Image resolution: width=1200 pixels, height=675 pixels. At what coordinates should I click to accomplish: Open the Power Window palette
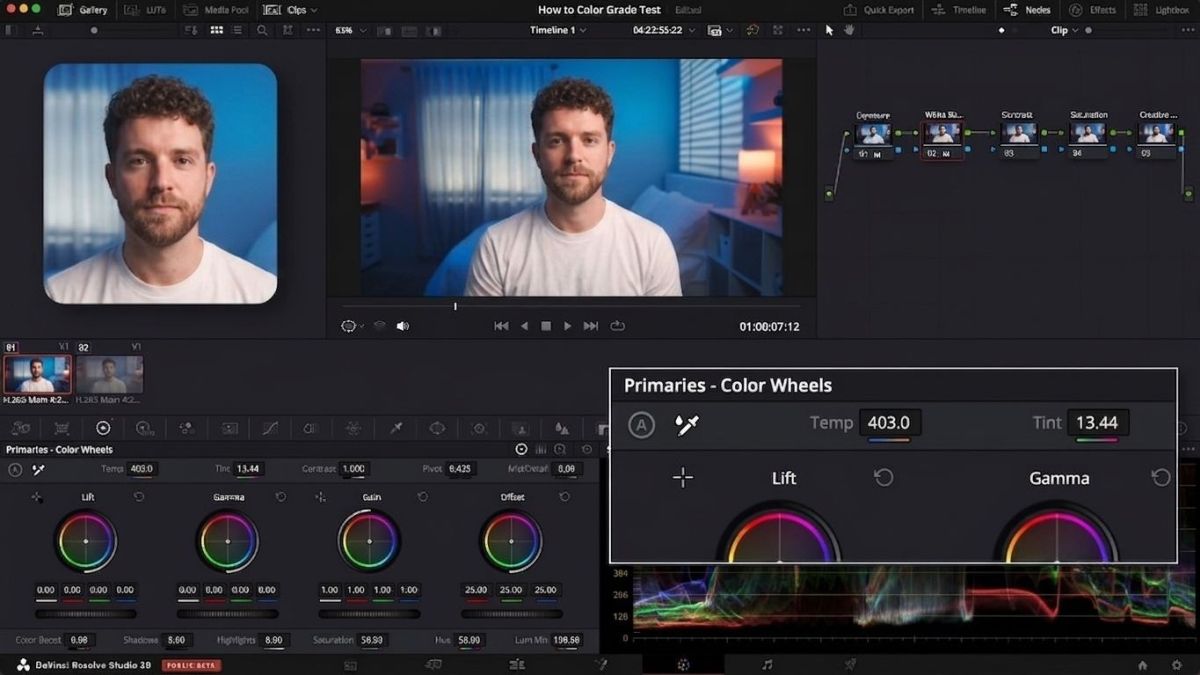pyautogui.click(x=437, y=428)
